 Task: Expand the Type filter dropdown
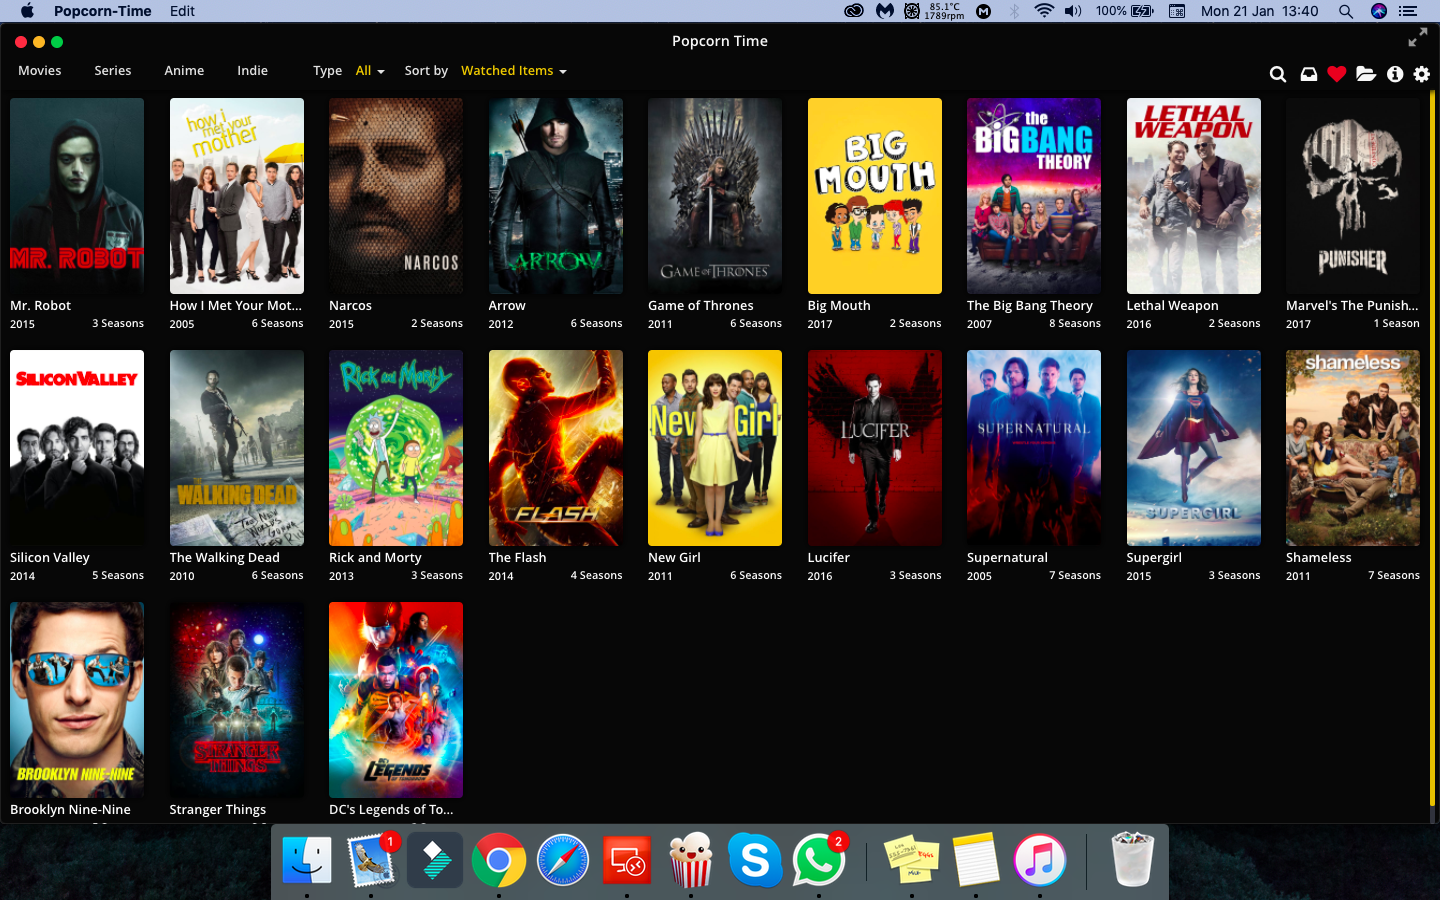coord(370,71)
